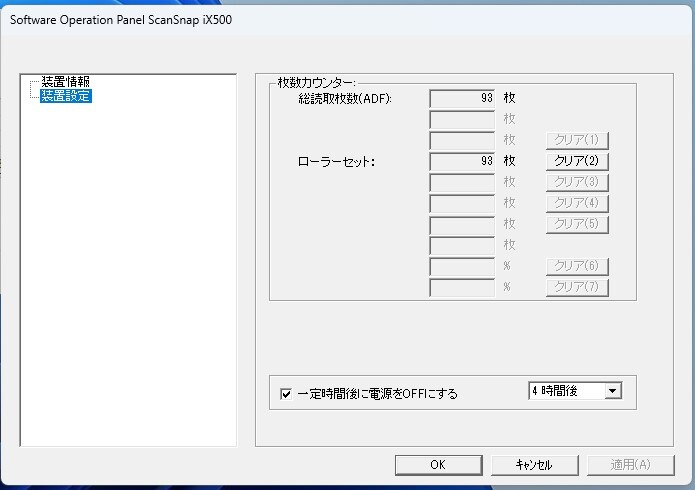The image size is (695, 490).
Task: Click the 総読取枚数(ADF) counter field
Action: click(x=462, y=98)
